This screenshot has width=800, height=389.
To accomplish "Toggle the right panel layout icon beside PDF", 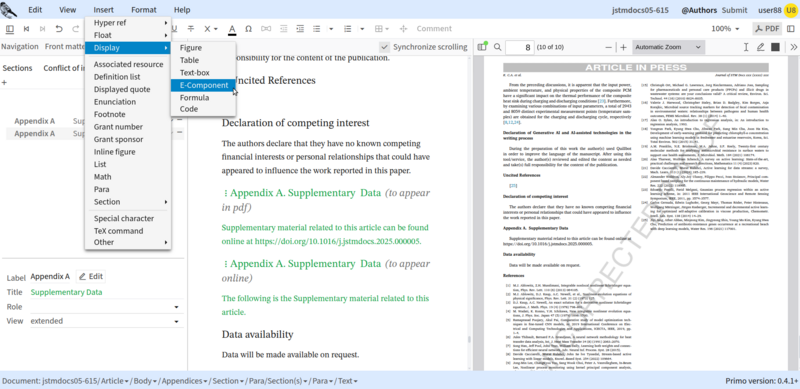I will point(791,29).
